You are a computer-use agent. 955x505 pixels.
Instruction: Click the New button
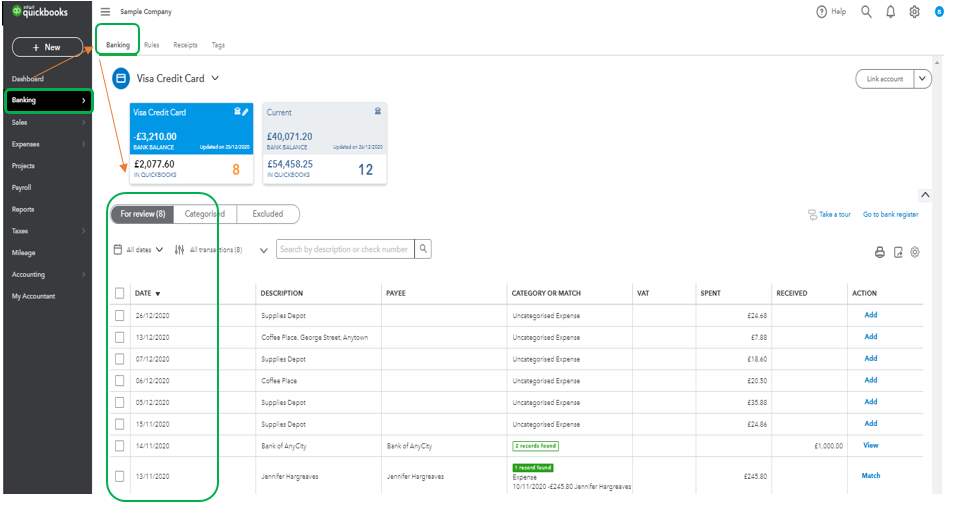point(47,47)
